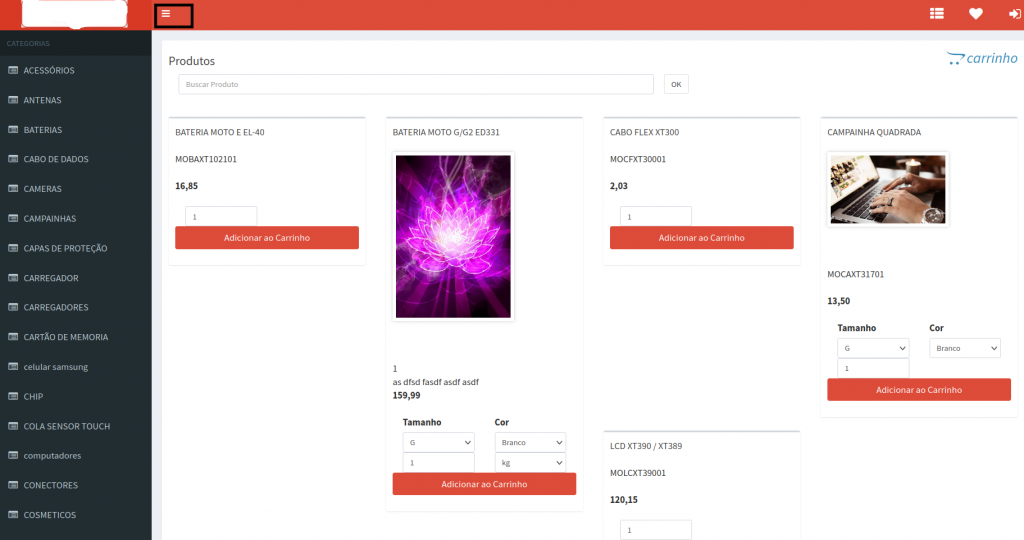Click the Buscar Produto search field
Image resolution: width=1024 pixels, height=540 pixels.
416,85
